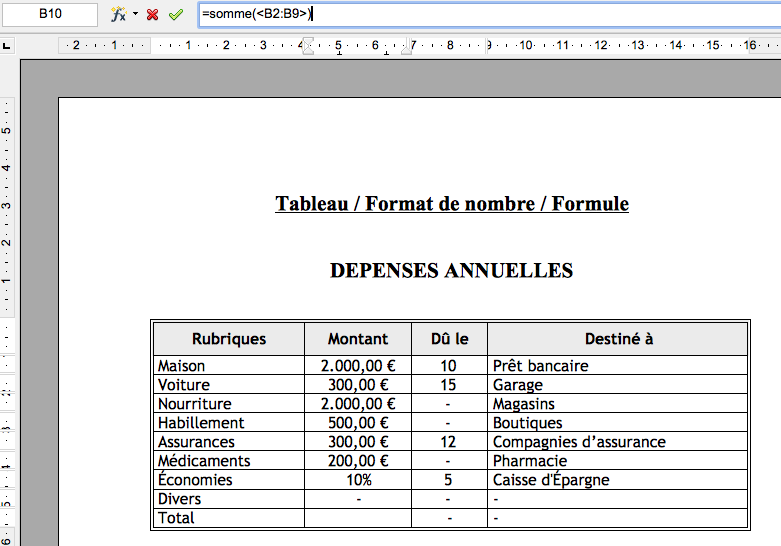
Task: Click the 'Maison' cell
Action: 229,366
